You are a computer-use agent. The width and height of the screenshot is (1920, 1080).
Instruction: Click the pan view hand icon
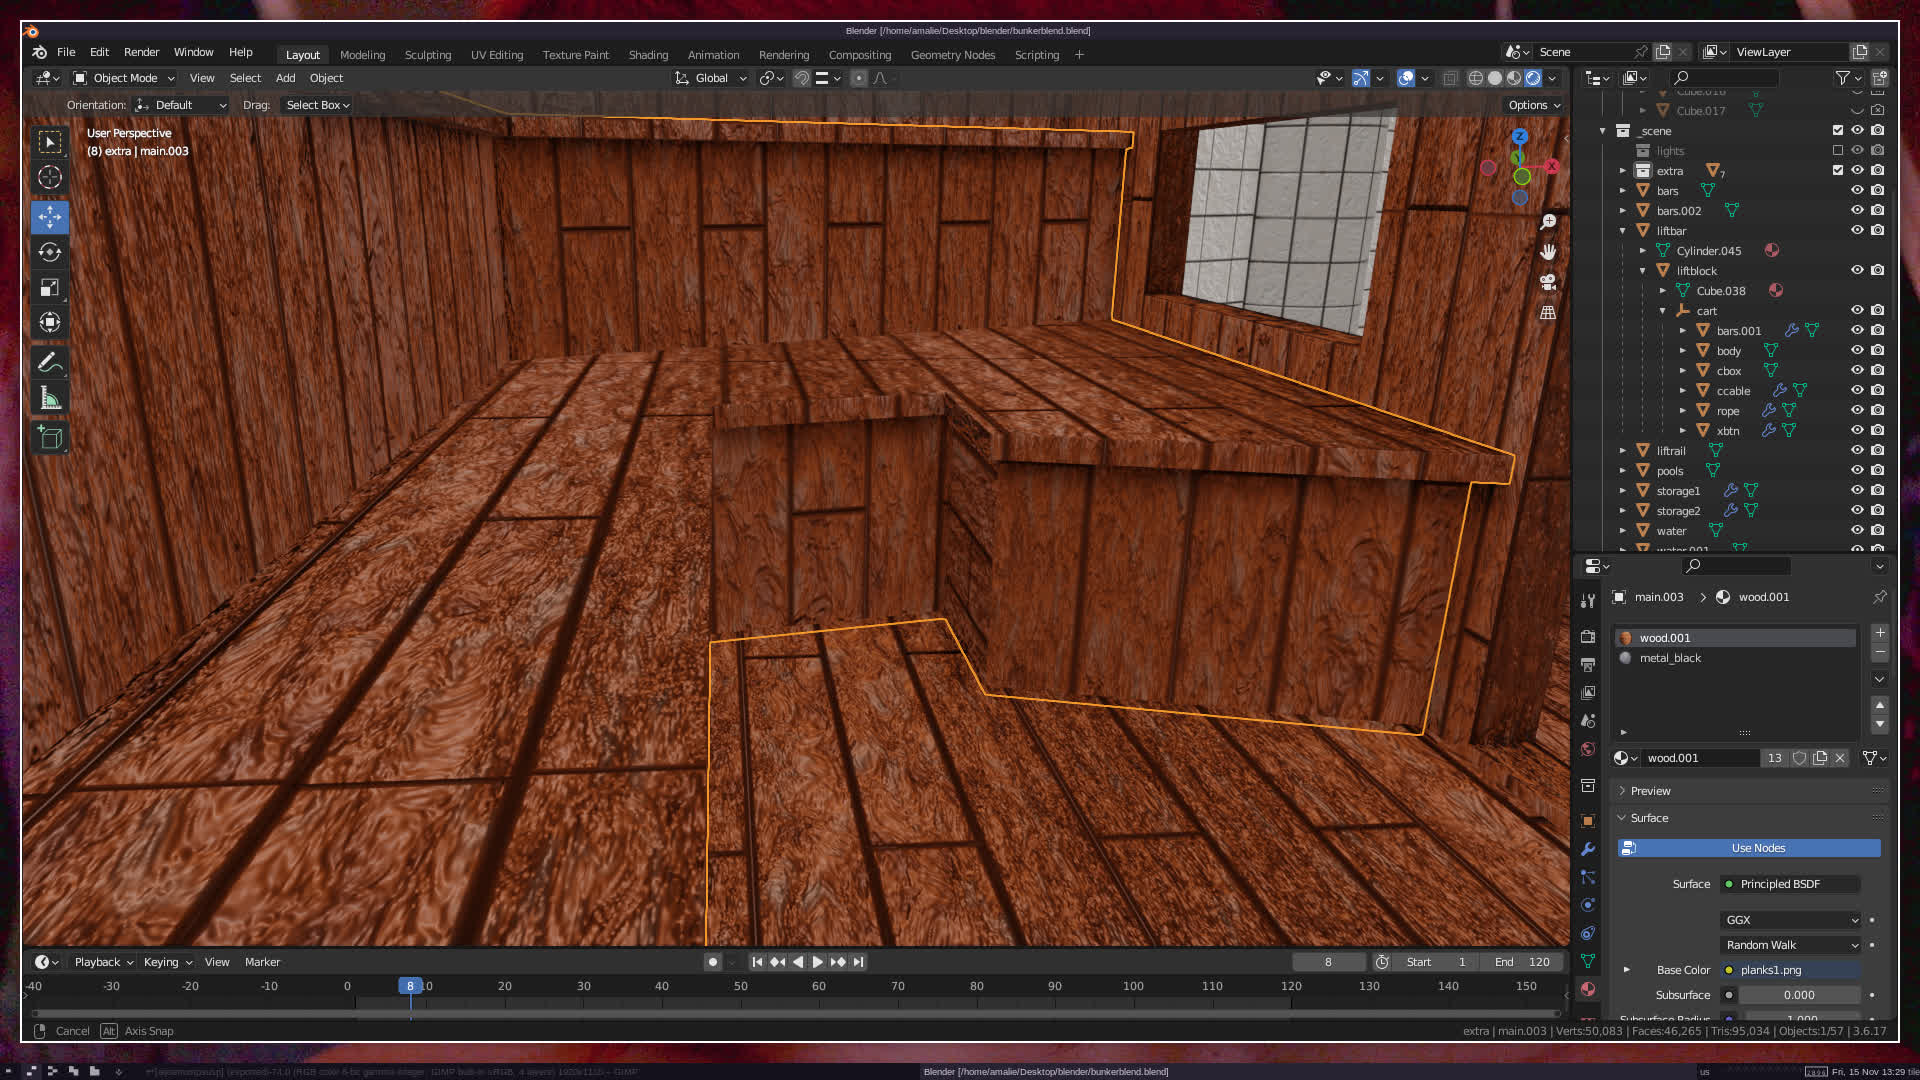tap(1548, 252)
